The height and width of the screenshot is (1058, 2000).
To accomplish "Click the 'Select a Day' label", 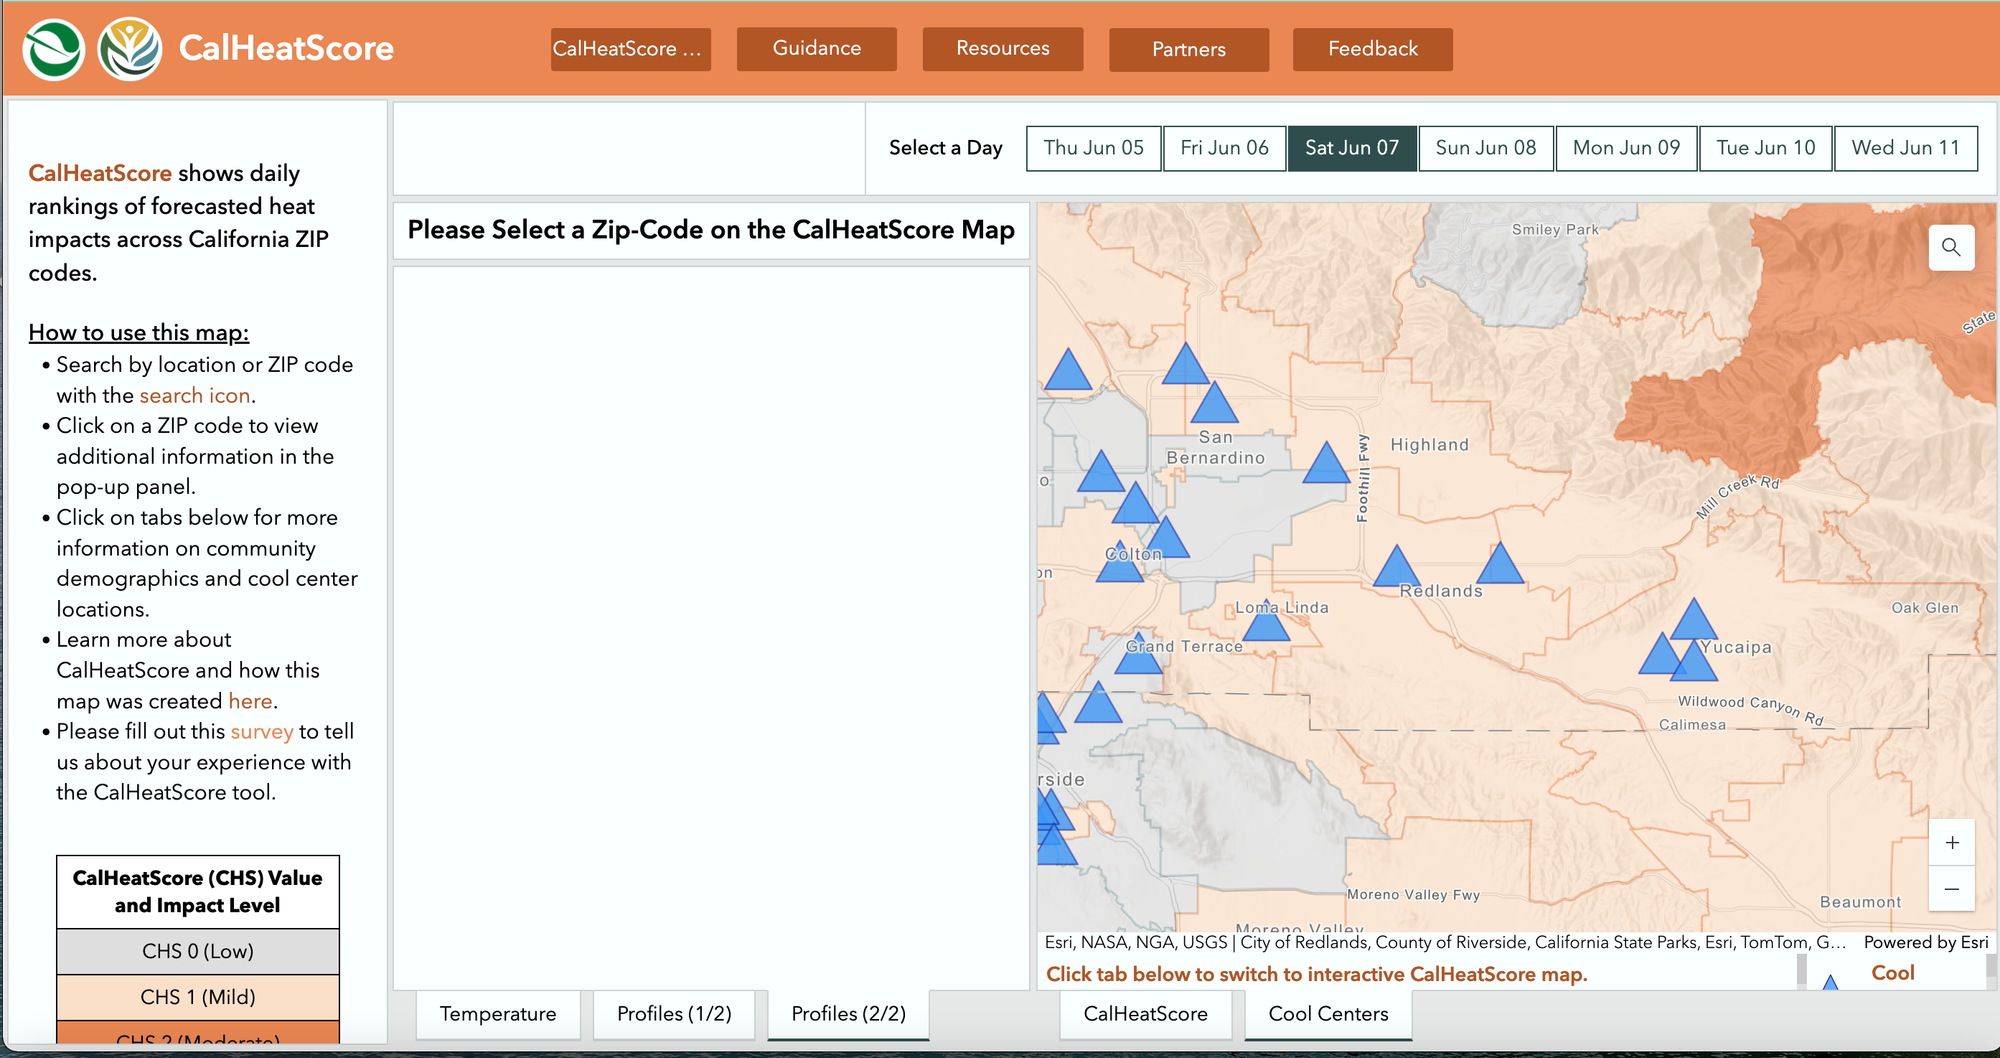I will point(946,148).
